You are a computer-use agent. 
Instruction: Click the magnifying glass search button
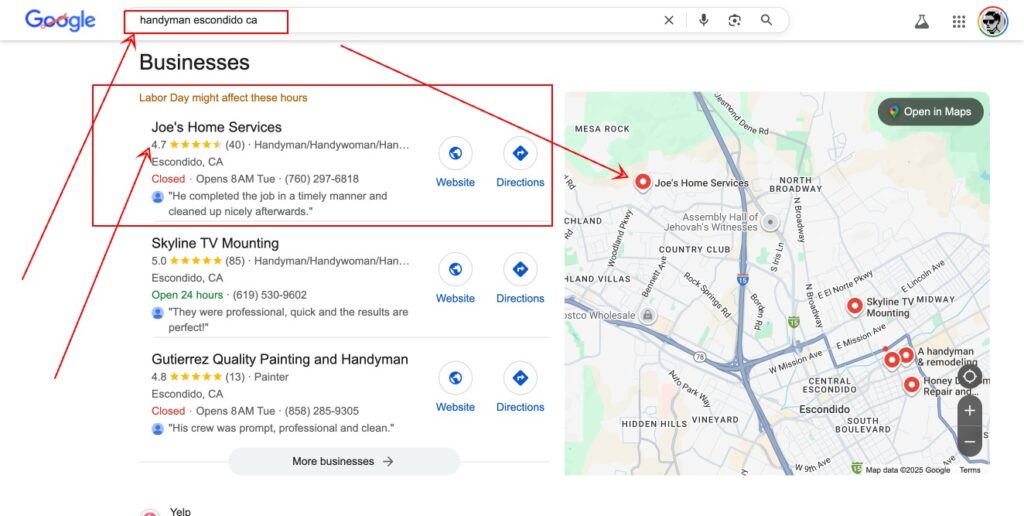[x=767, y=20]
